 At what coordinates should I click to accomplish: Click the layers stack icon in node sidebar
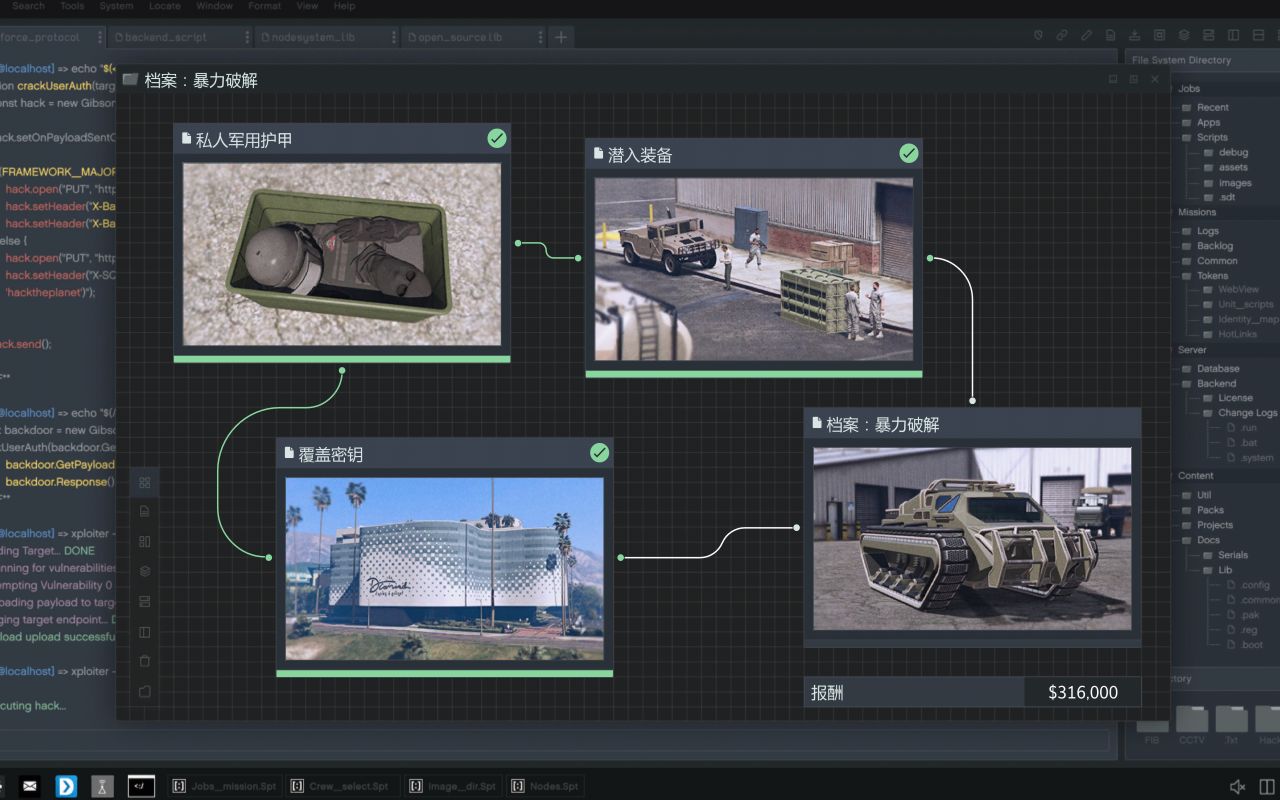(145, 572)
